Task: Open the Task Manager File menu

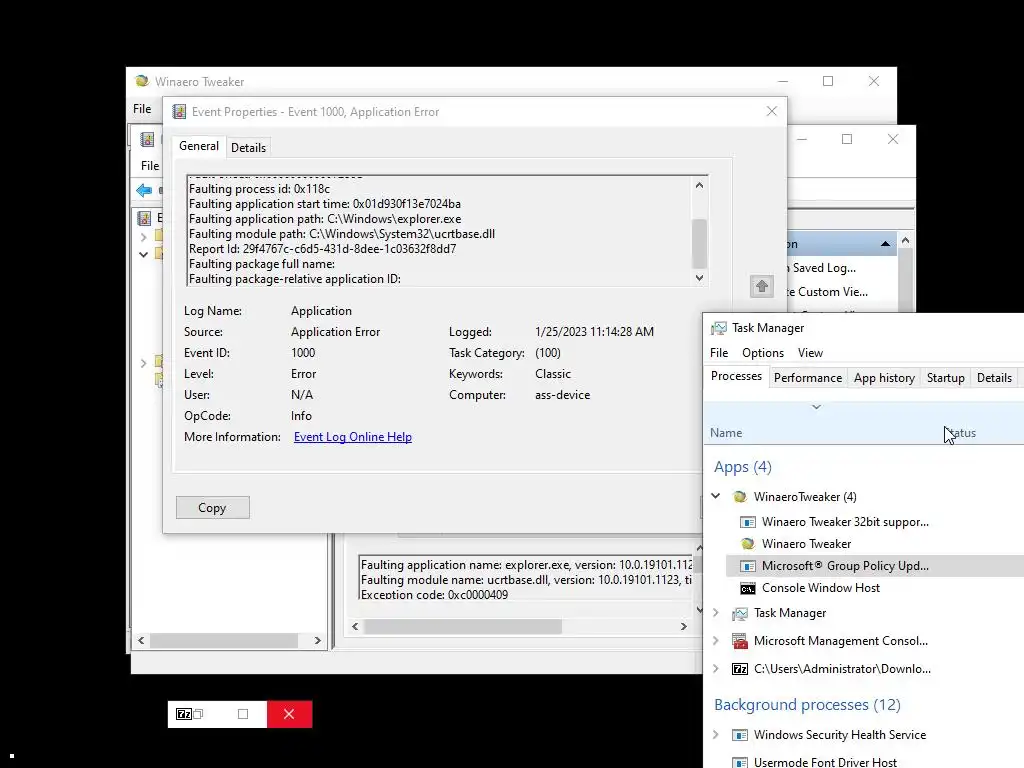Action: 719,353
